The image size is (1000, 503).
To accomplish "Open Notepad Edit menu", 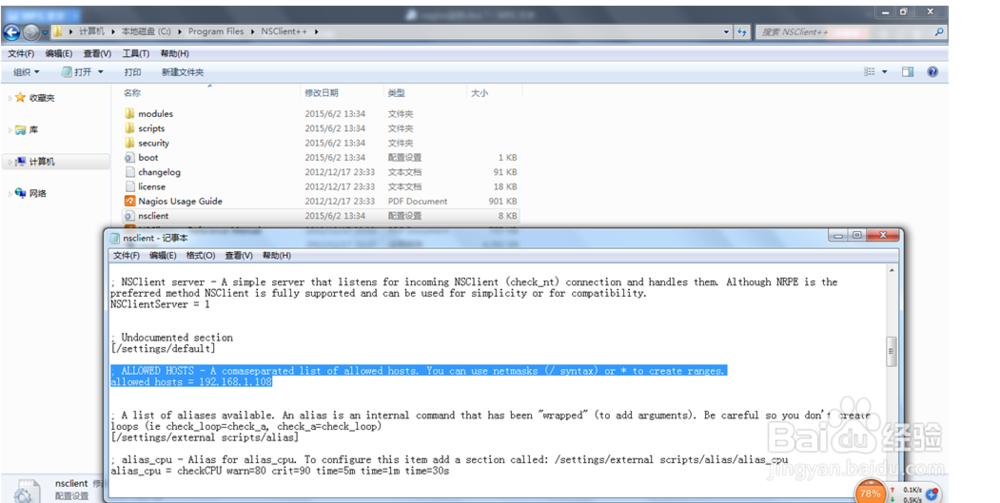I will click(163, 256).
